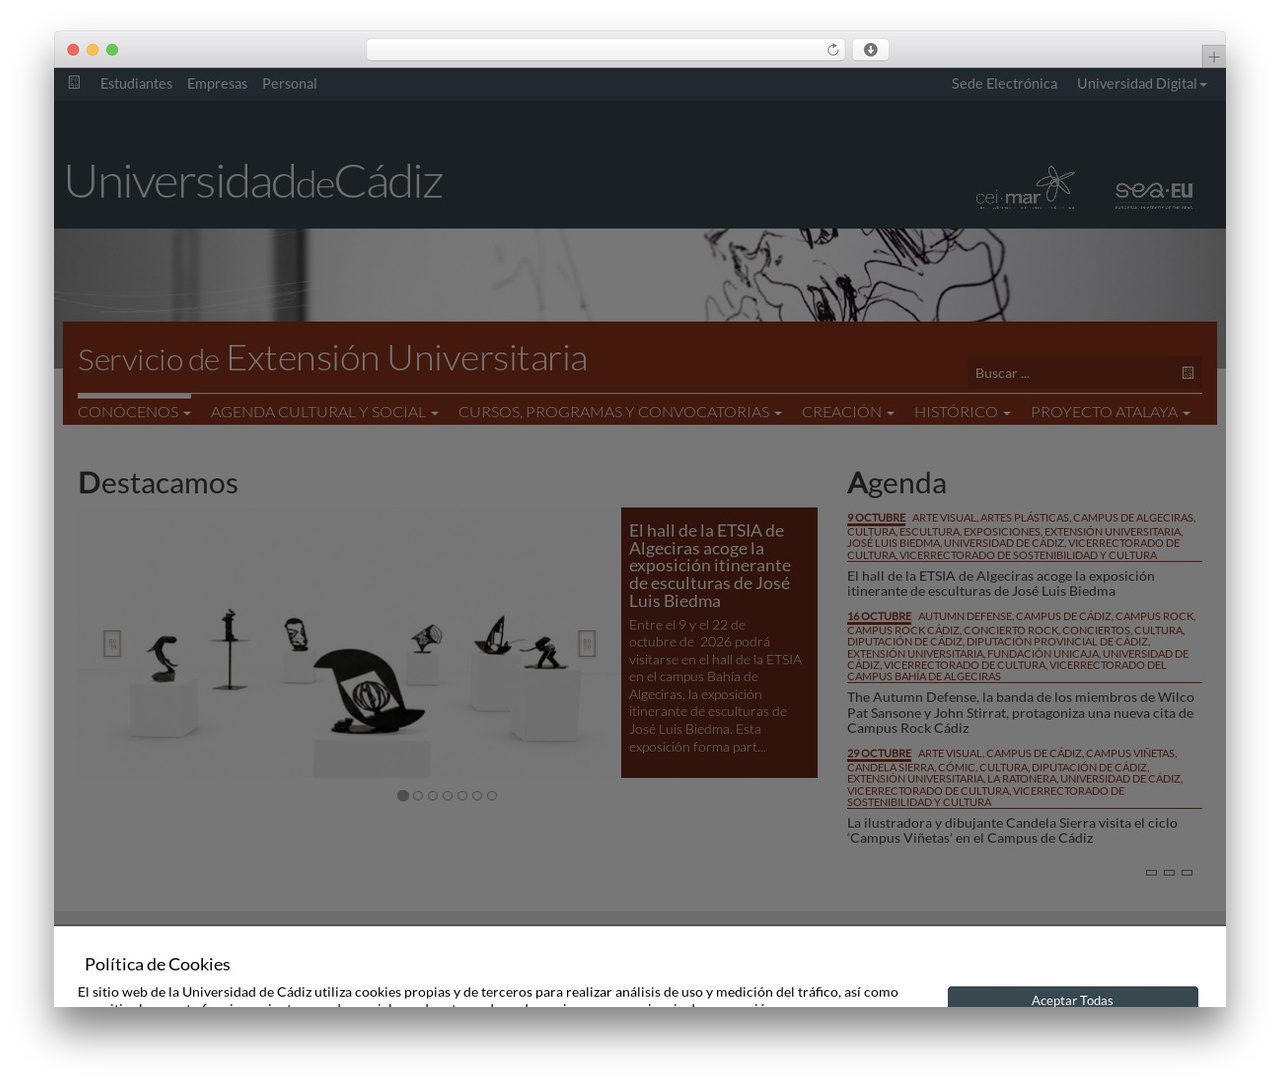
Task: Expand the CREACIÓN menu
Action: pyautogui.click(x=847, y=412)
